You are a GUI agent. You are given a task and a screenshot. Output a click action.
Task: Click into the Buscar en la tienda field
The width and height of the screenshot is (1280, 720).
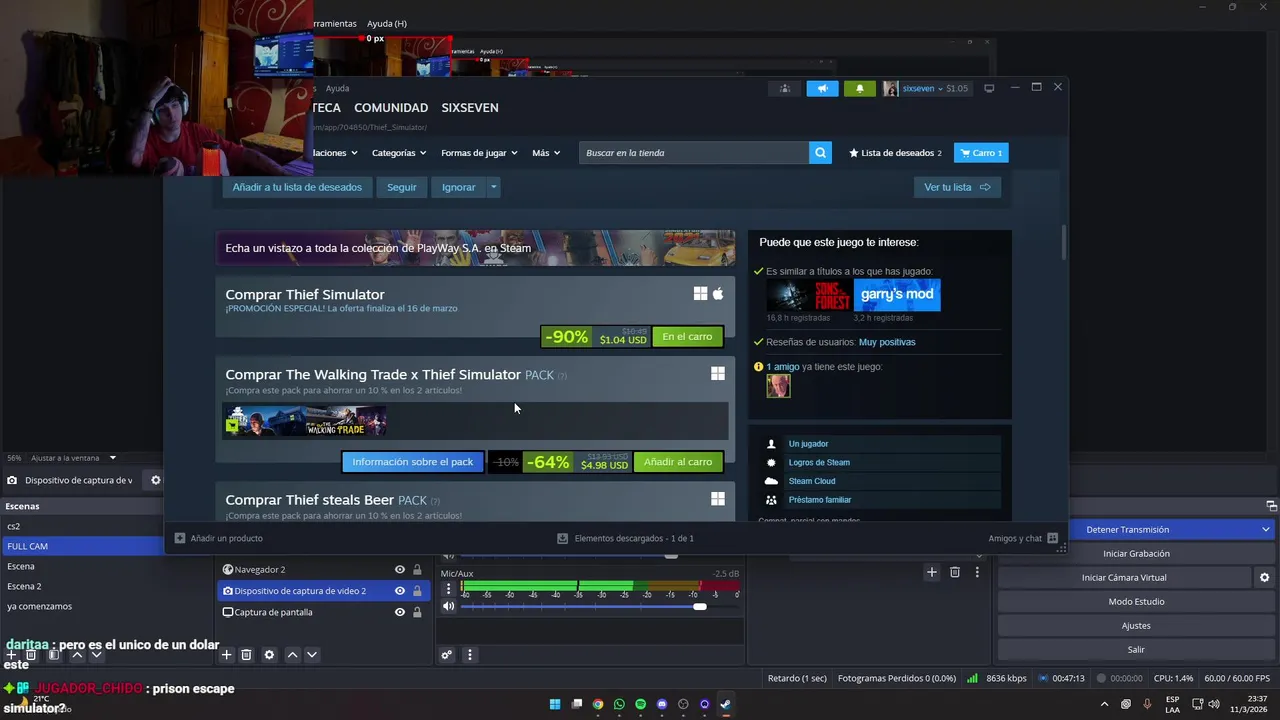point(694,153)
